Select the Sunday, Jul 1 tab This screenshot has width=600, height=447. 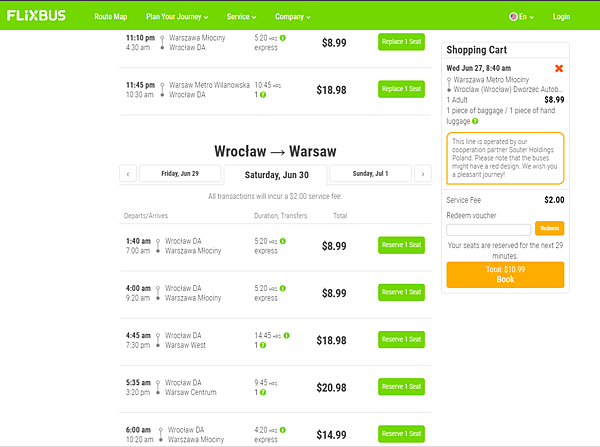(x=370, y=173)
